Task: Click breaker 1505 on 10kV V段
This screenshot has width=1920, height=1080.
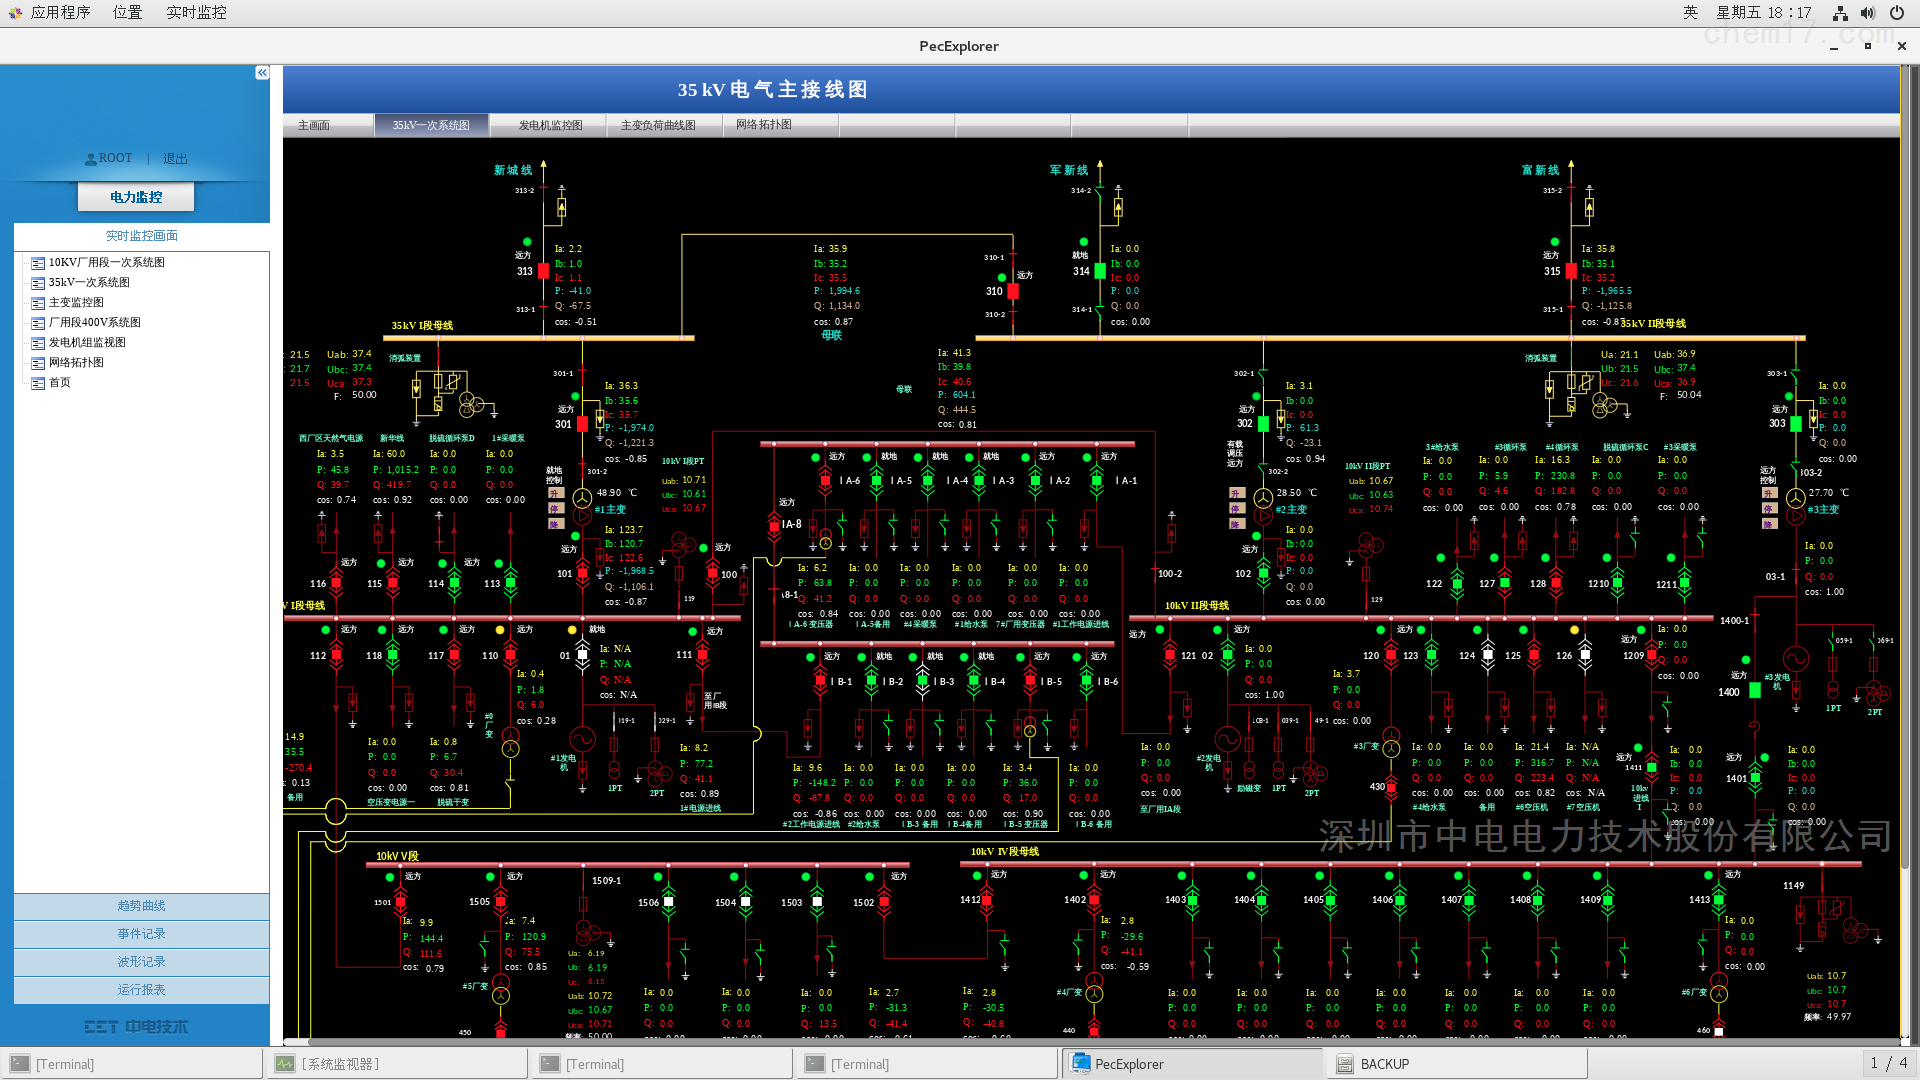Action: [x=500, y=902]
